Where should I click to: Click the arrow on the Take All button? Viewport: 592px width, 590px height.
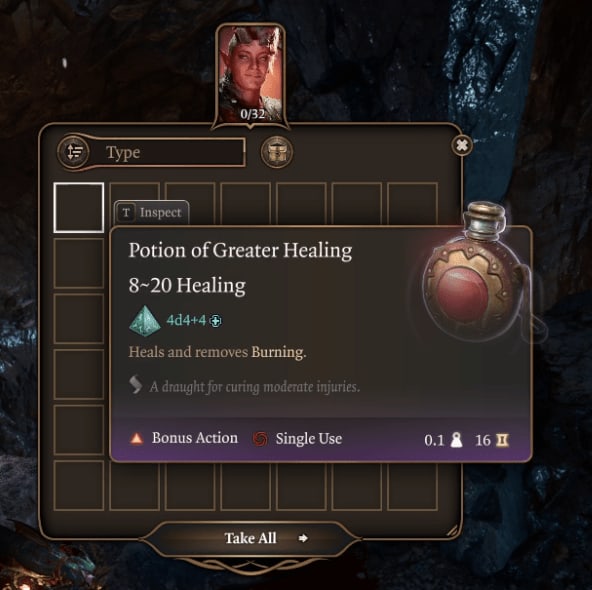pos(303,538)
